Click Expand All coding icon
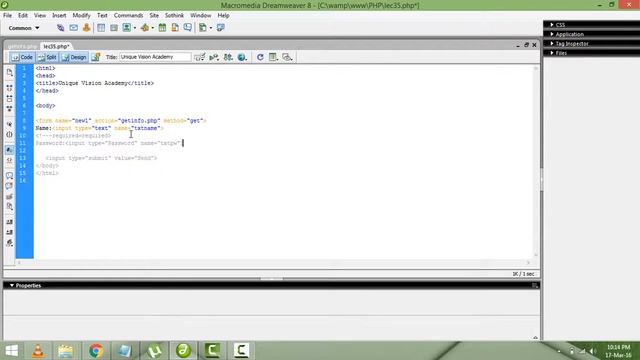Screen dimensions: 640x360 9,109
